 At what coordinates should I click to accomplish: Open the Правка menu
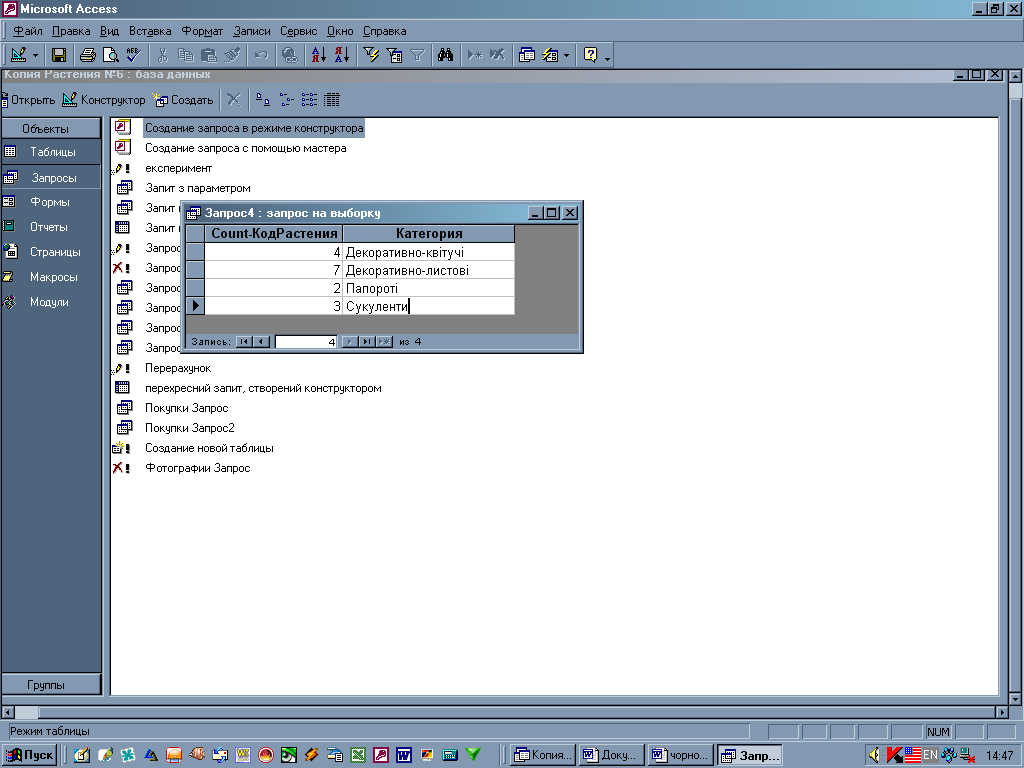coord(71,31)
